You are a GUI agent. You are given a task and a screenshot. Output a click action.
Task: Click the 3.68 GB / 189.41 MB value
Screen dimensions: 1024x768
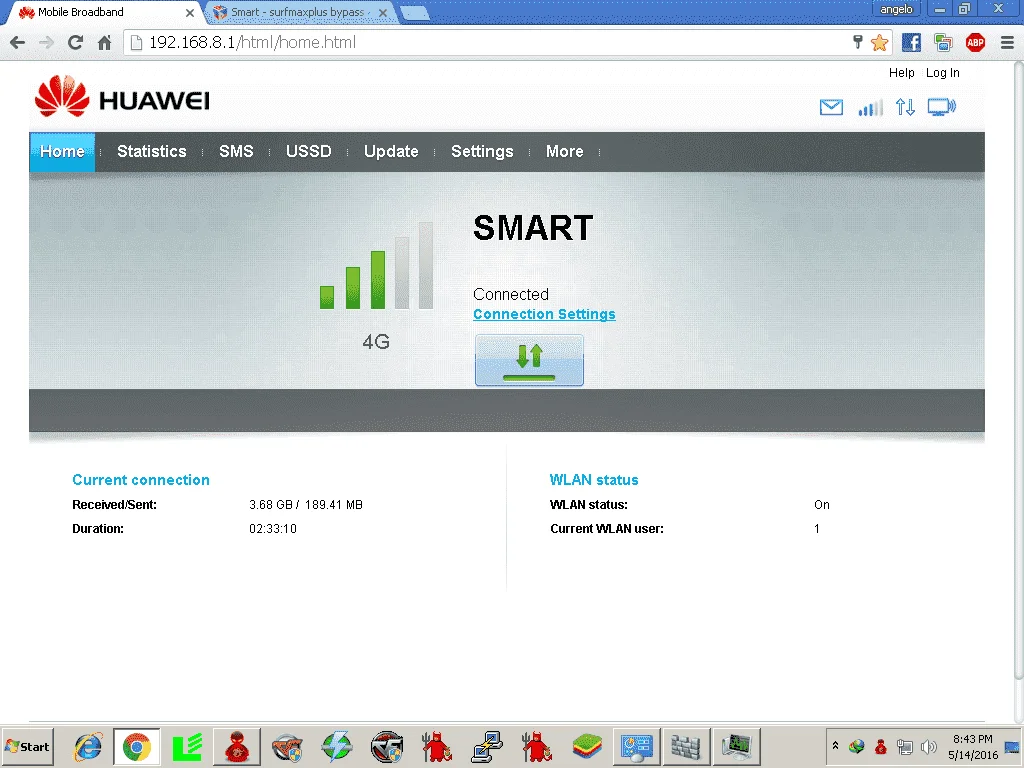pyautogui.click(x=306, y=505)
